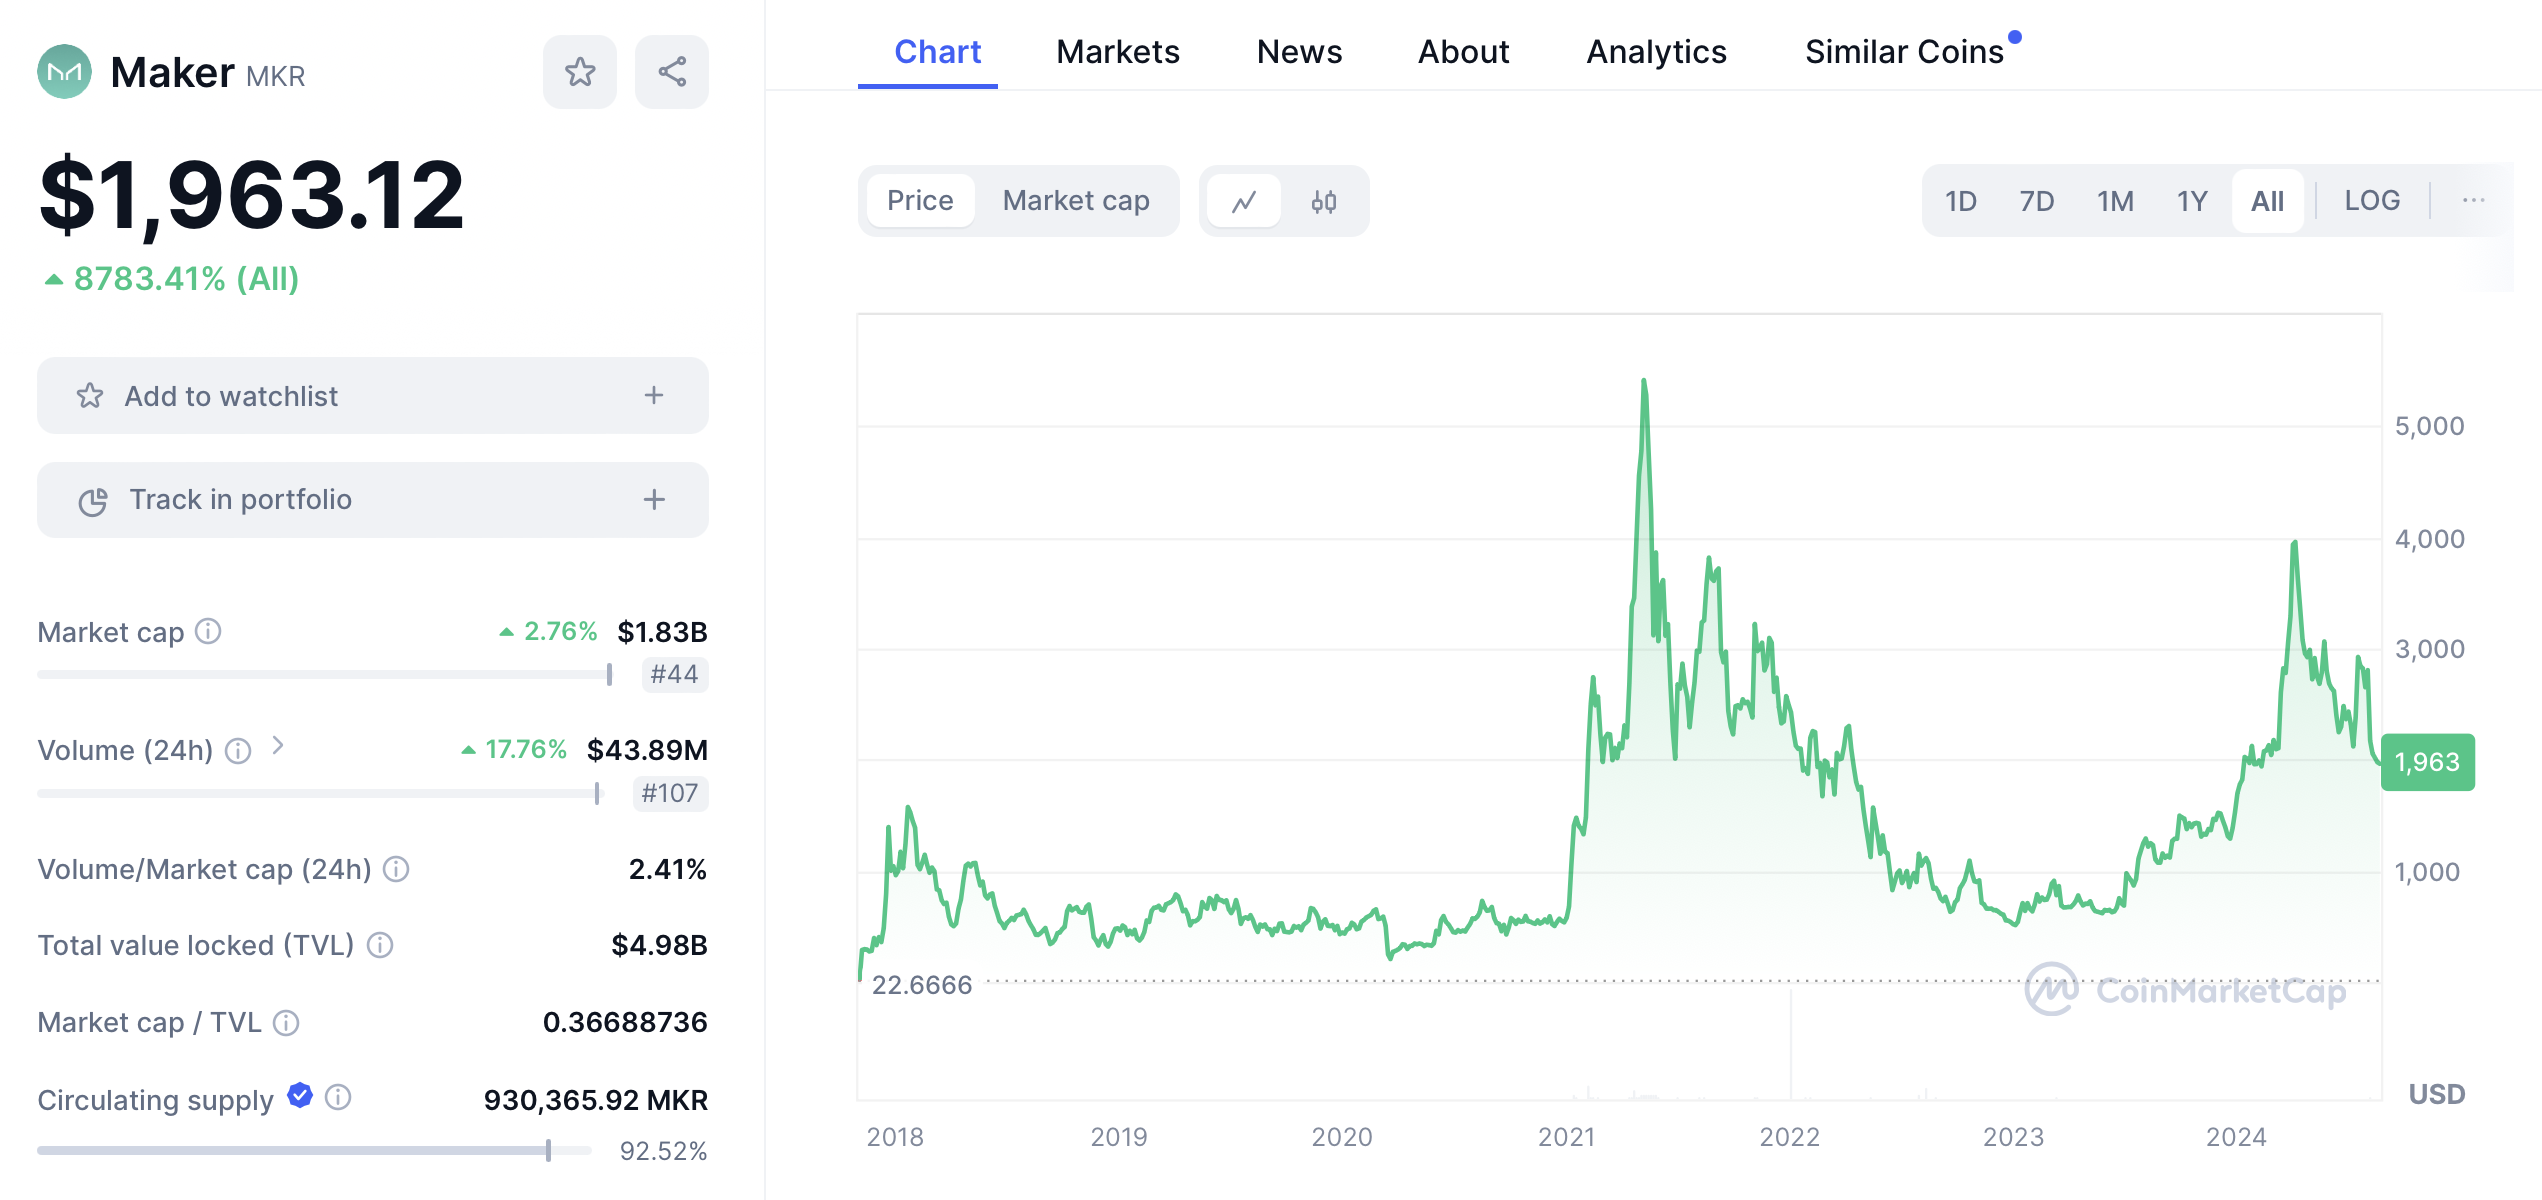Screen dimensions: 2542x1200
Task: Click the Circulating supply progress bar
Action: click(x=315, y=1150)
